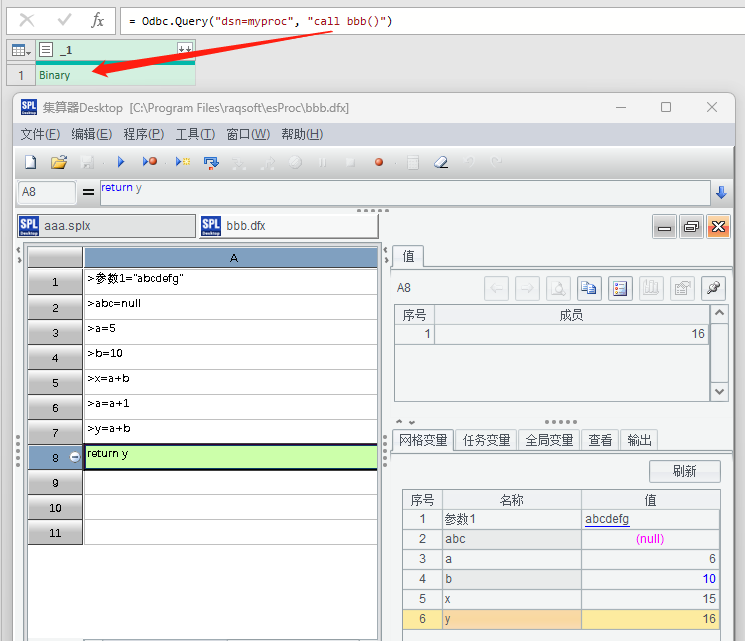Click the Open folder toolbar icon

[59, 162]
